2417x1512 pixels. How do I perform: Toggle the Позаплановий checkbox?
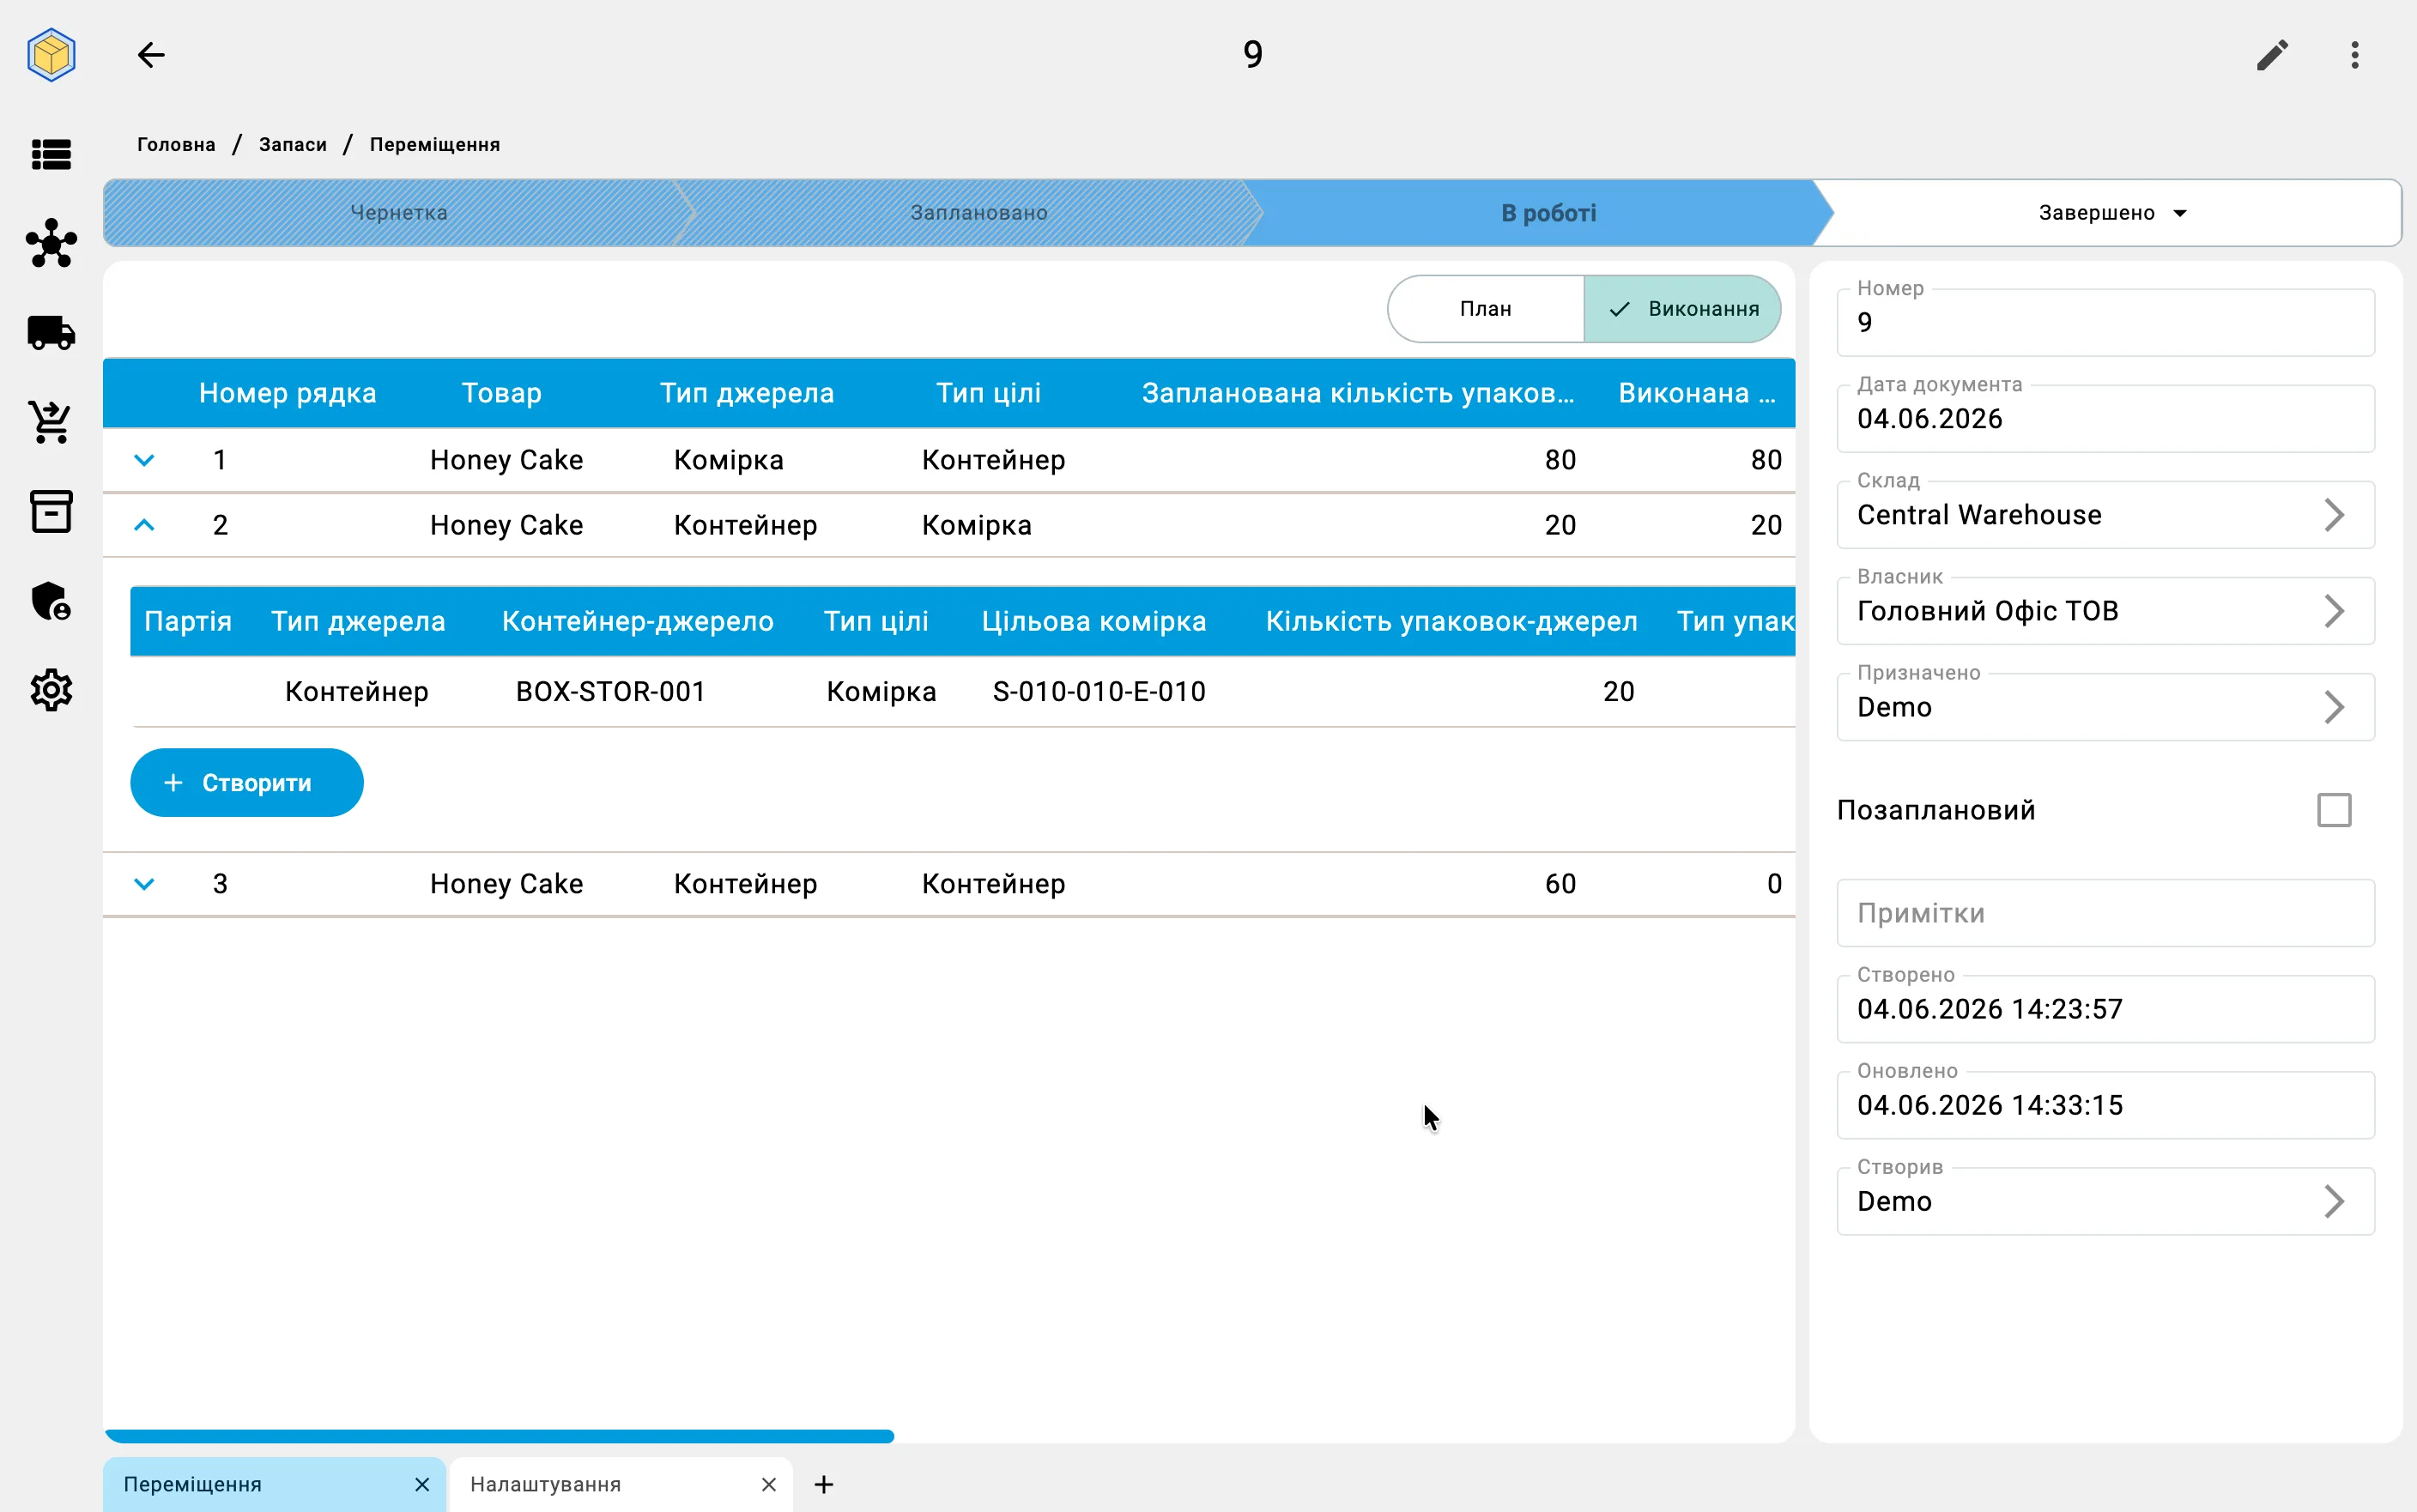point(2334,810)
